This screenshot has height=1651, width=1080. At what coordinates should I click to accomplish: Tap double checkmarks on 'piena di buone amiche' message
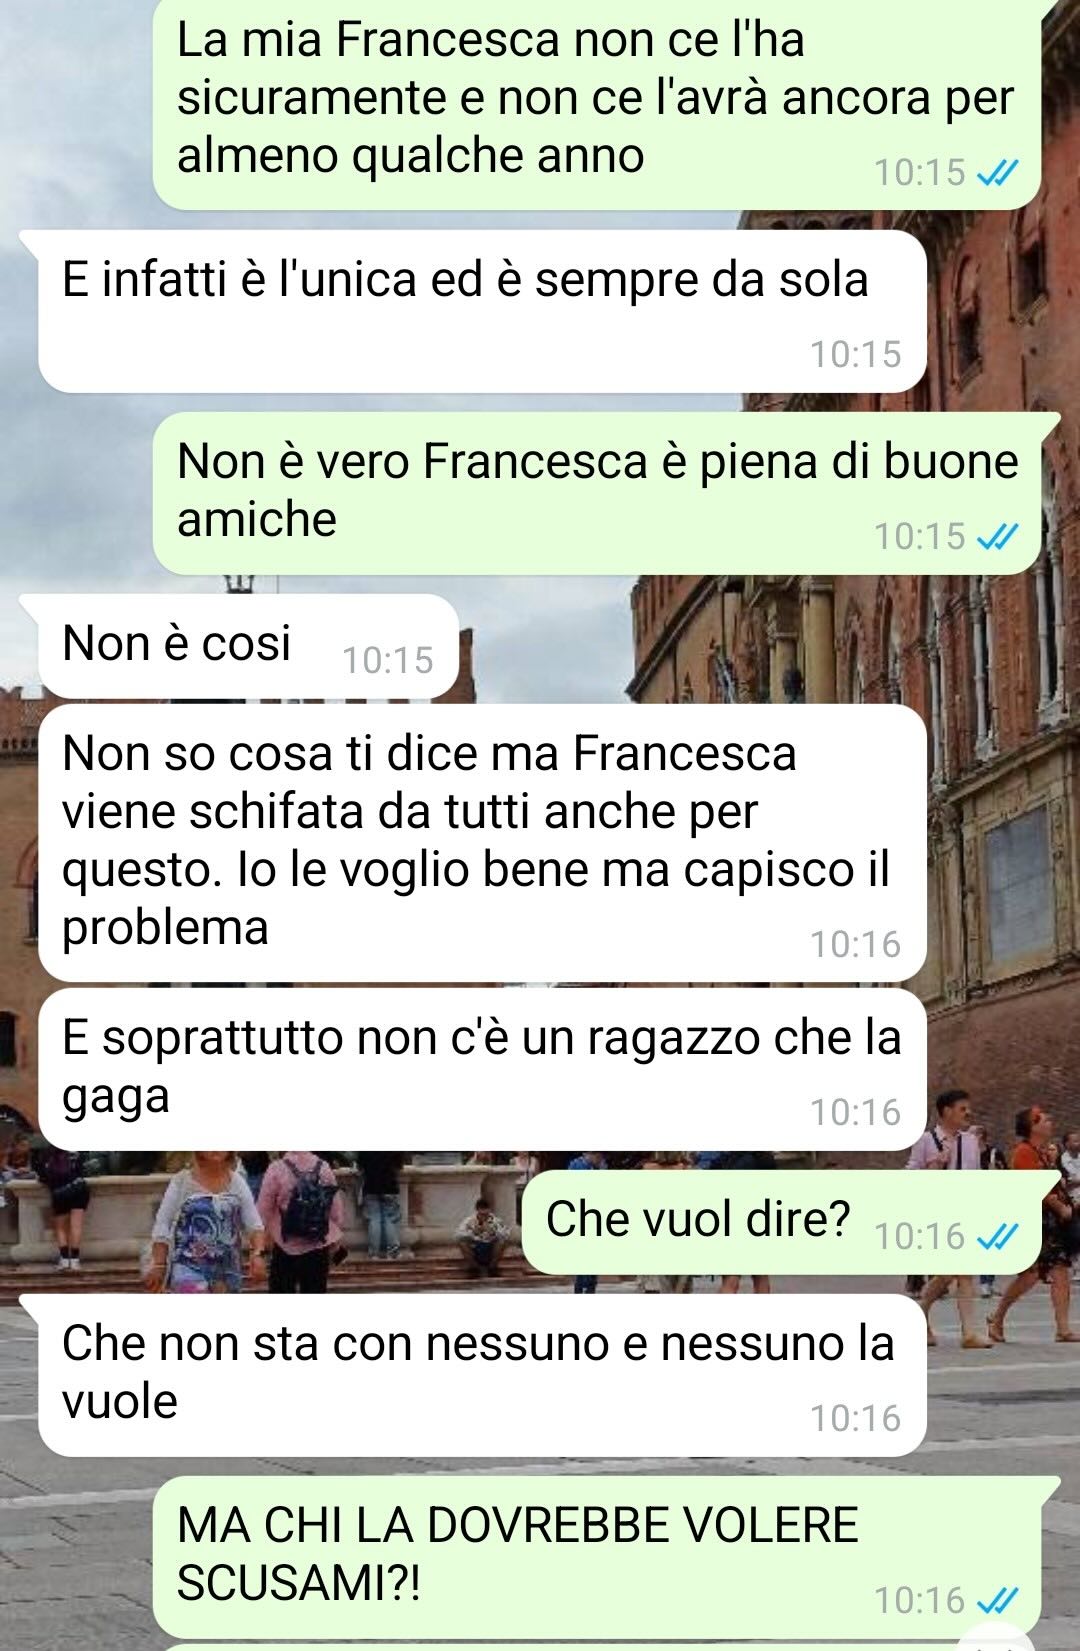[996, 538]
